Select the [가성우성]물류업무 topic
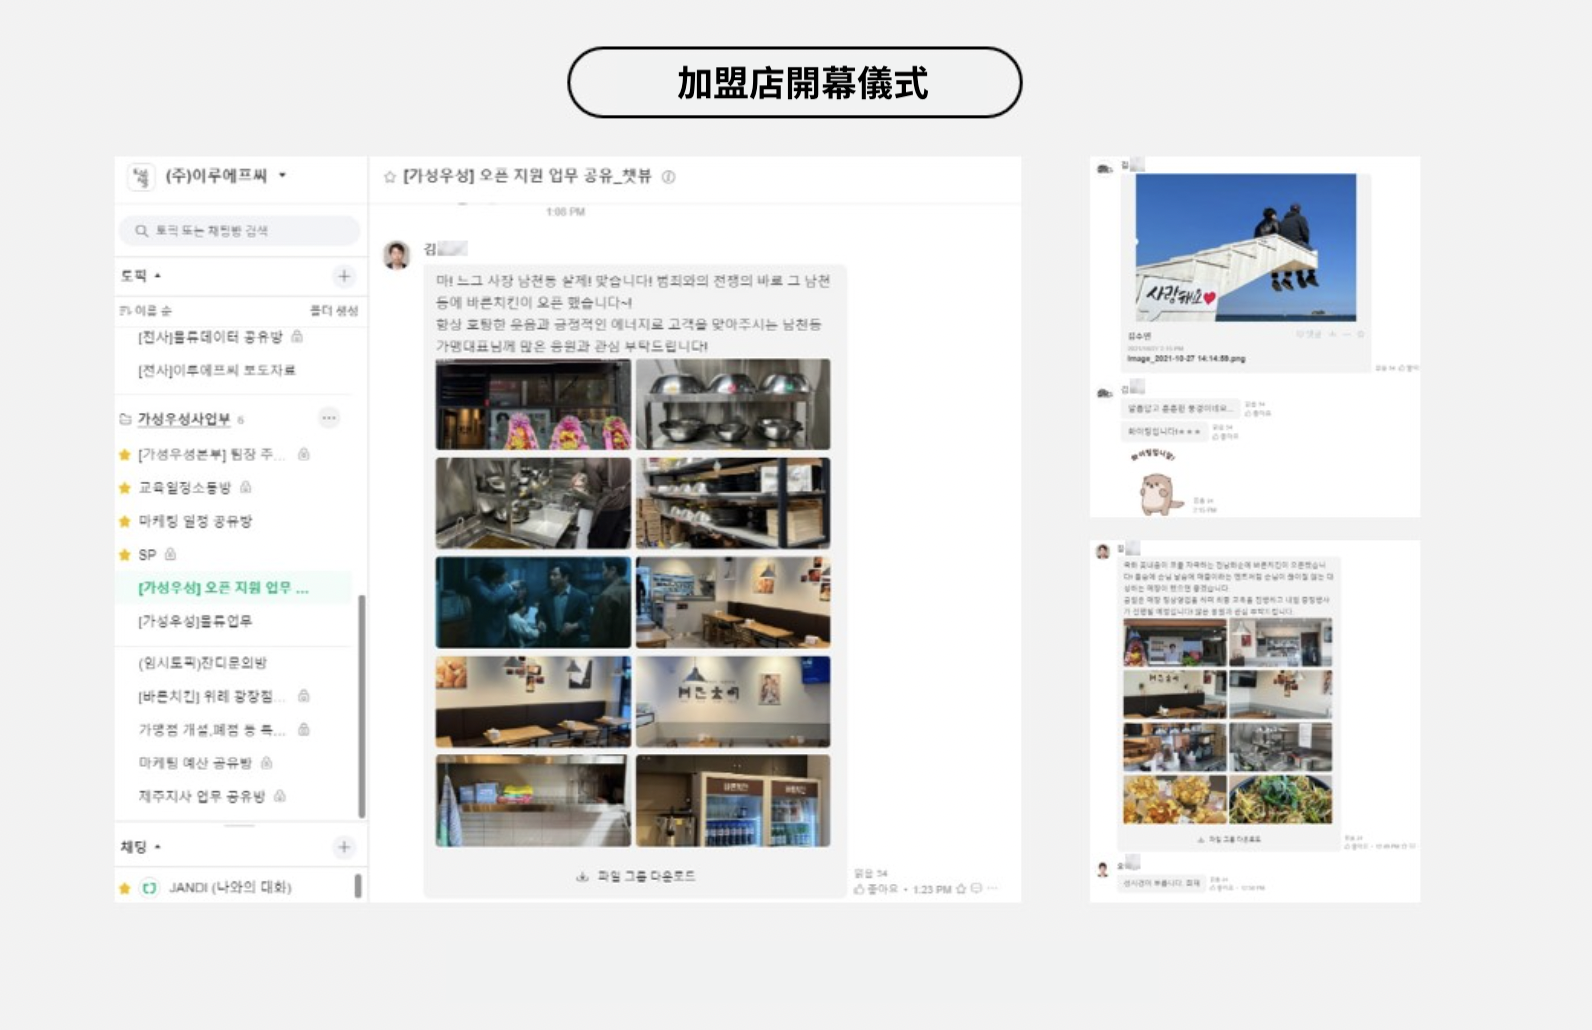The image size is (1592, 1030). (195, 621)
